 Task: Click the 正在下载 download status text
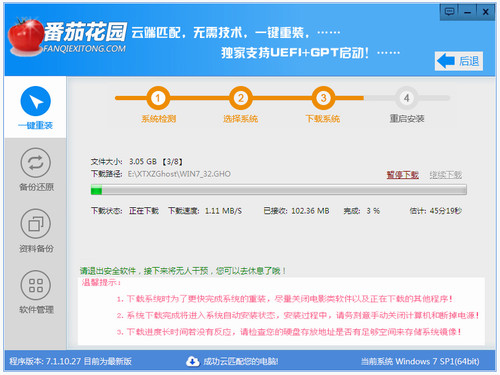[144, 211]
